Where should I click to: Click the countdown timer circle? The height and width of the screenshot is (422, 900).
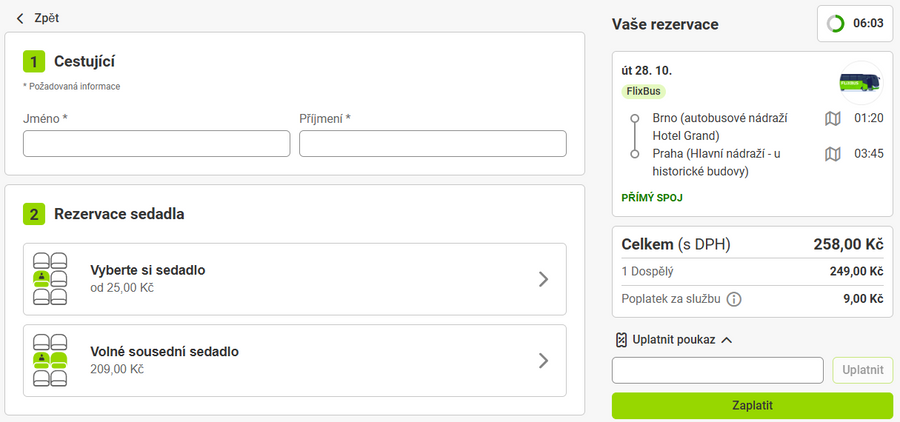[x=835, y=23]
